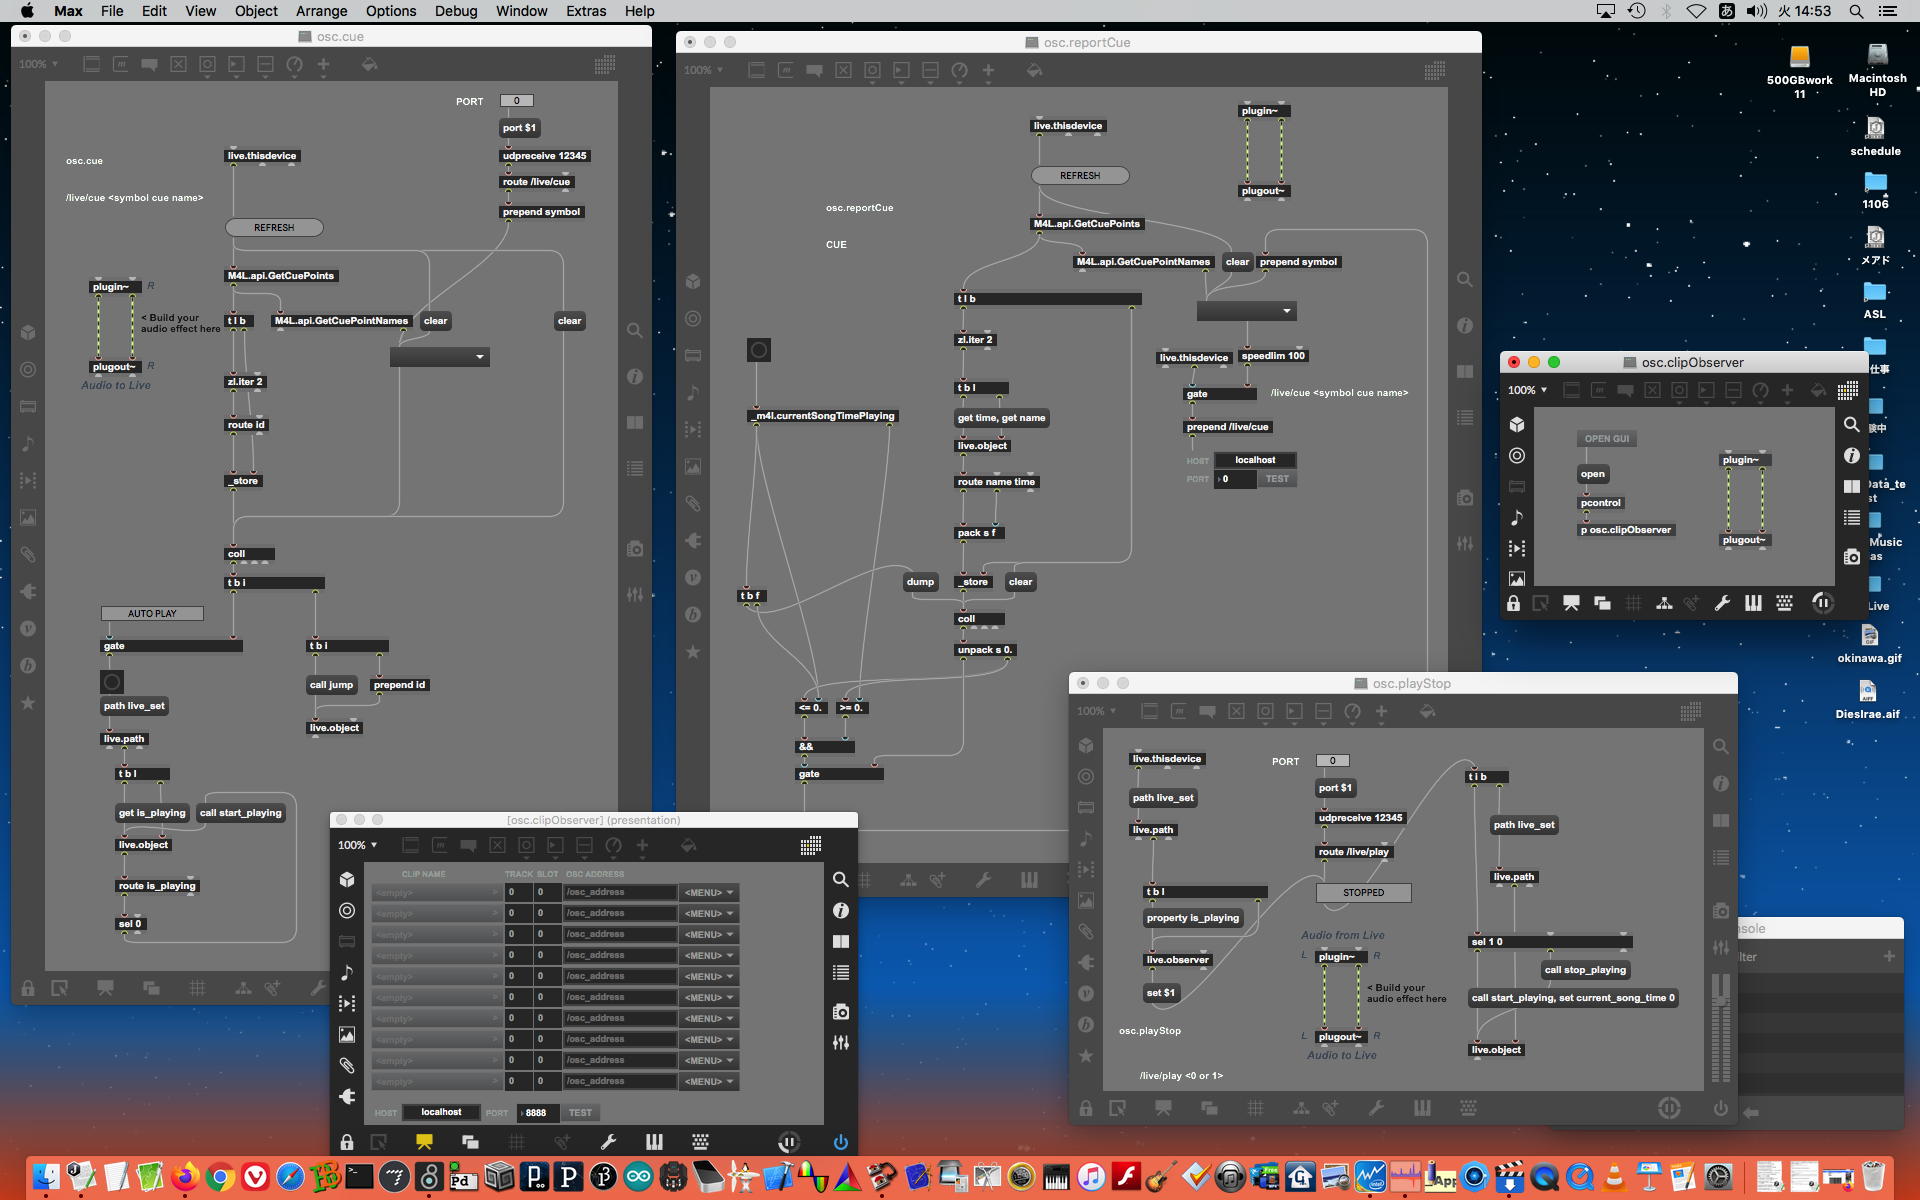Click the camera snapshots icon in osc.clipObserver
This screenshot has width=1920, height=1200.
coord(1851,557)
